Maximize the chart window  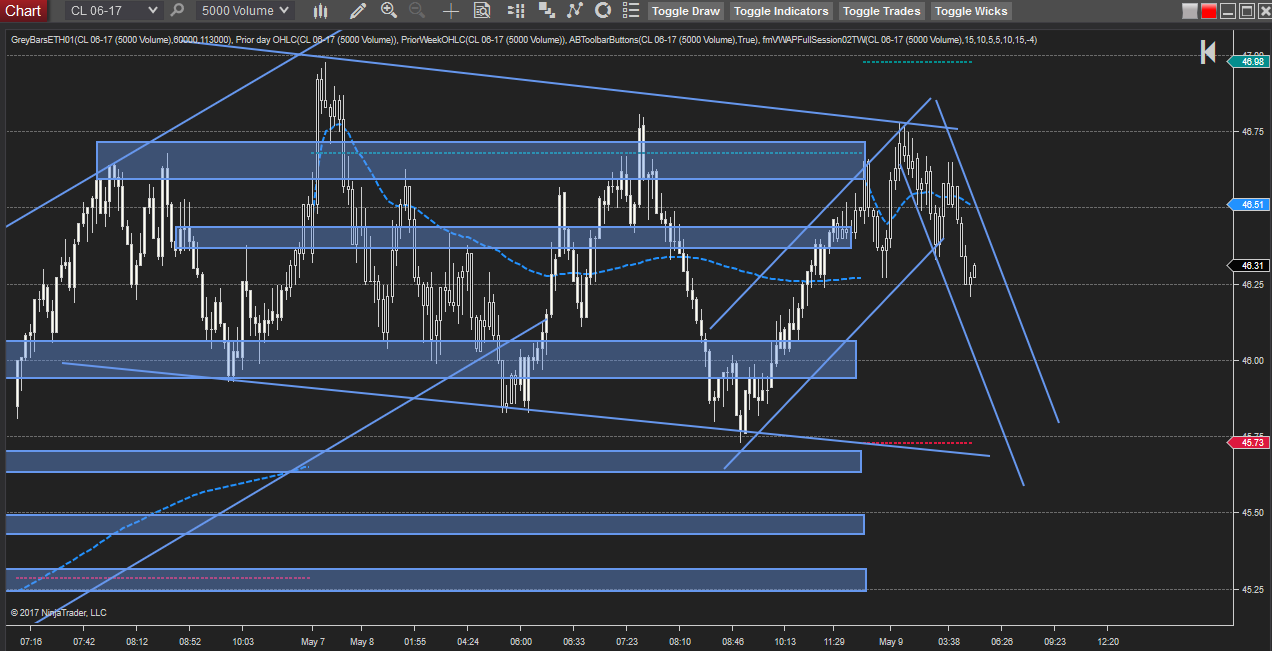pos(1246,12)
